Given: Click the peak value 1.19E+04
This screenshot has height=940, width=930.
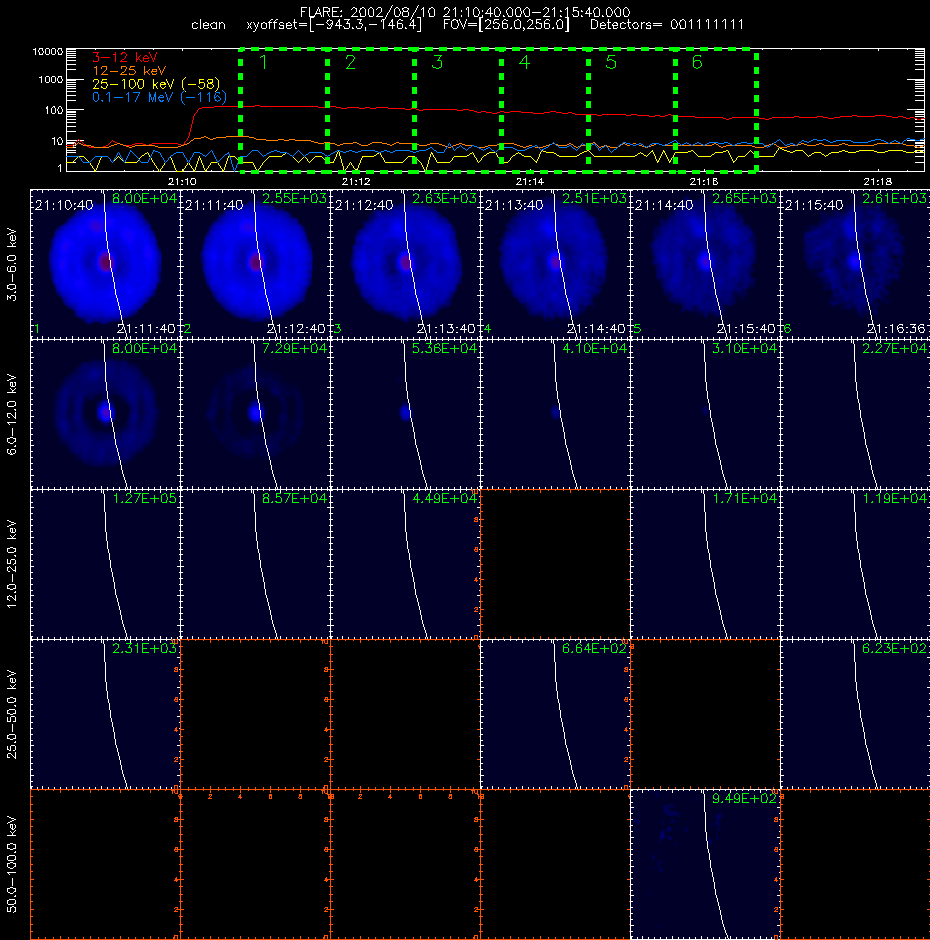Looking at the screenshot, I should [x=894, y=498].
